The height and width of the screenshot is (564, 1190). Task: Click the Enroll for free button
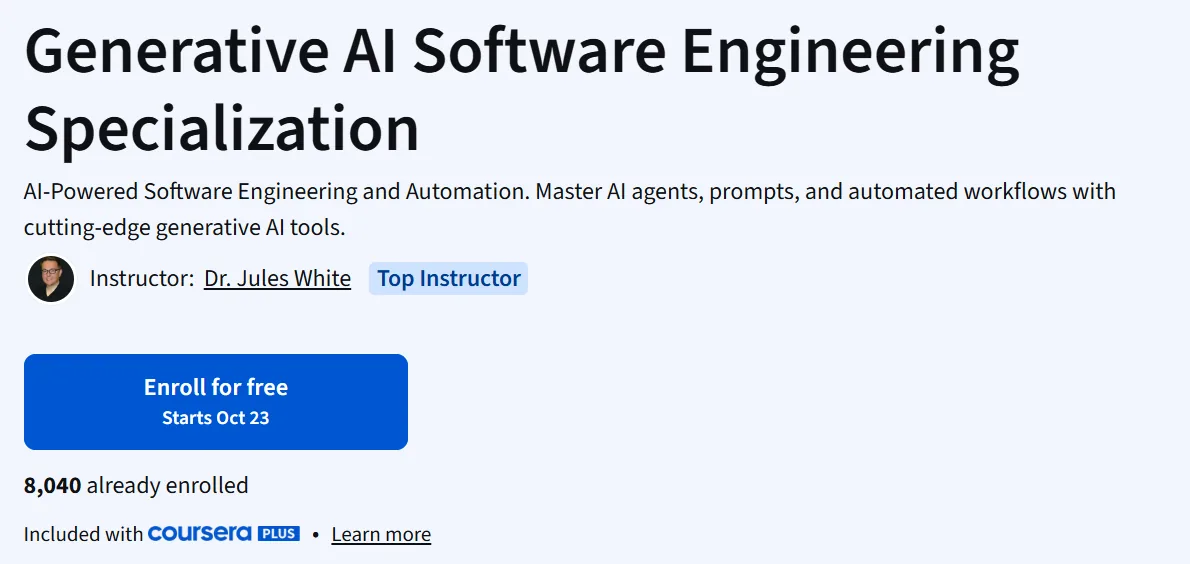coord(216,402)
